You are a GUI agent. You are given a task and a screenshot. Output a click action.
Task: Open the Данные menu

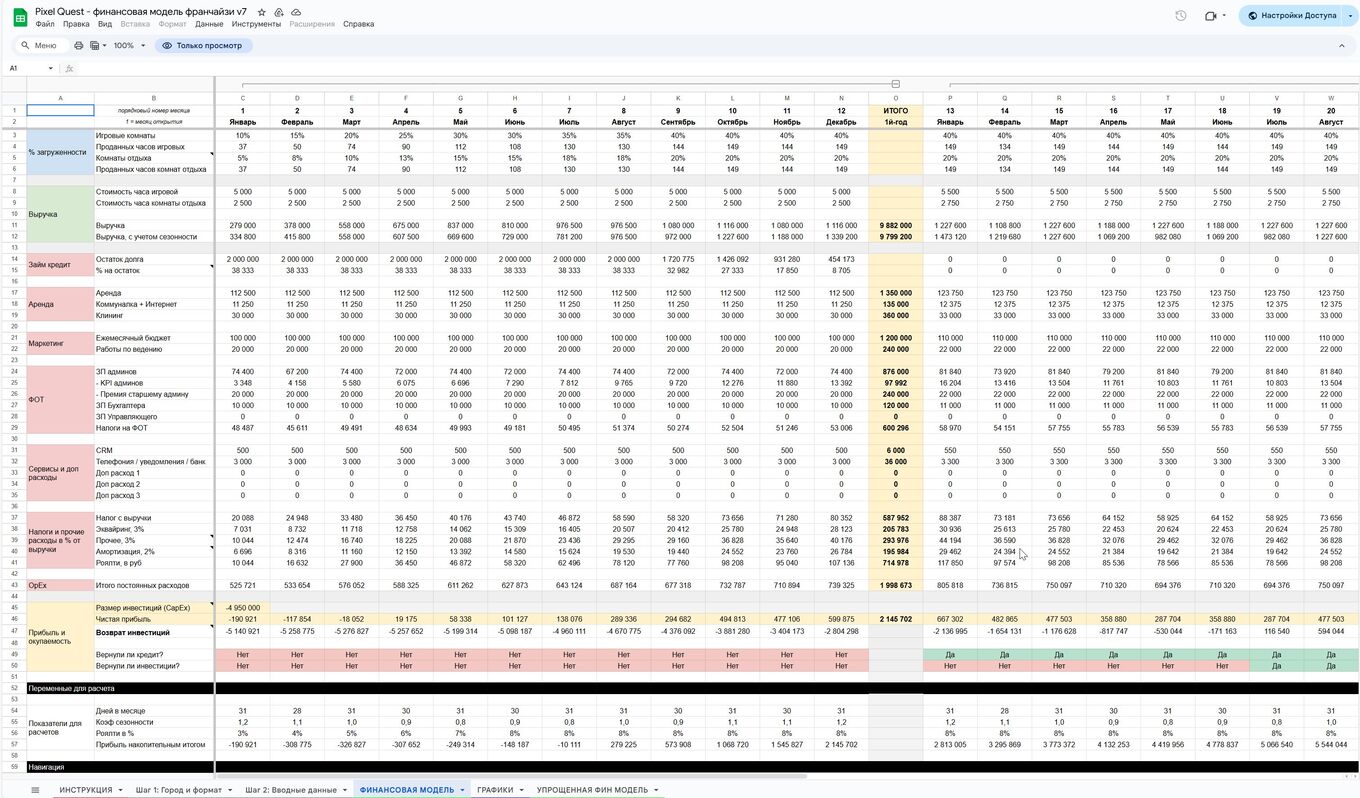209,24
